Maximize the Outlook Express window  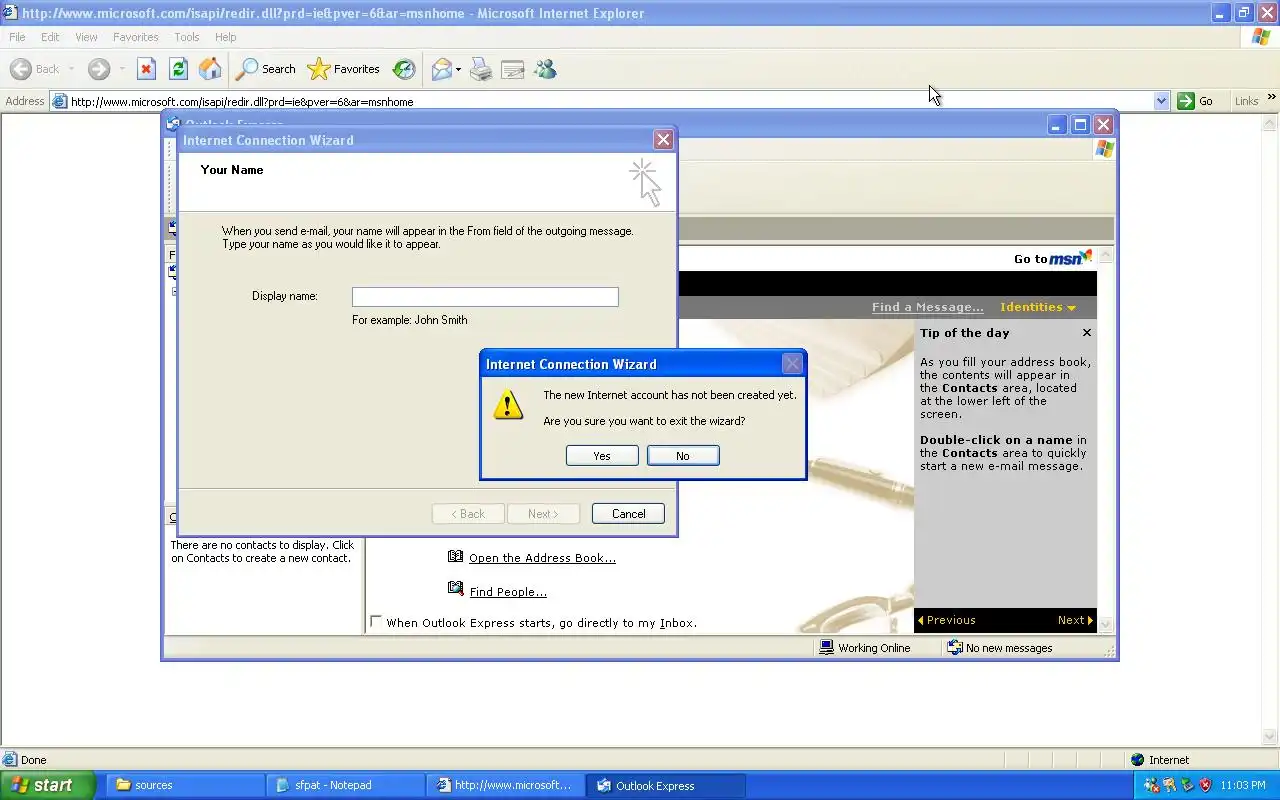tap(1080, 125)
